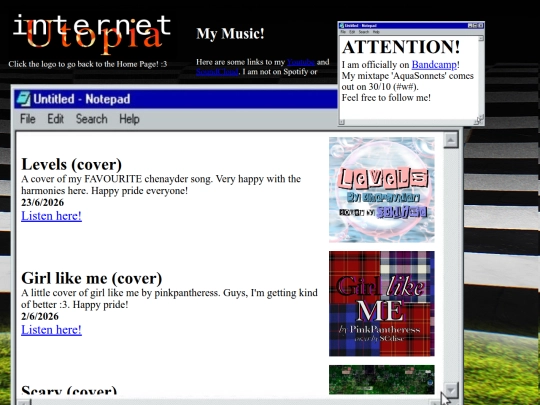Click the Internet Utopia logo
This screenshot has width=540, height=405.
click(x=92, y=35)
